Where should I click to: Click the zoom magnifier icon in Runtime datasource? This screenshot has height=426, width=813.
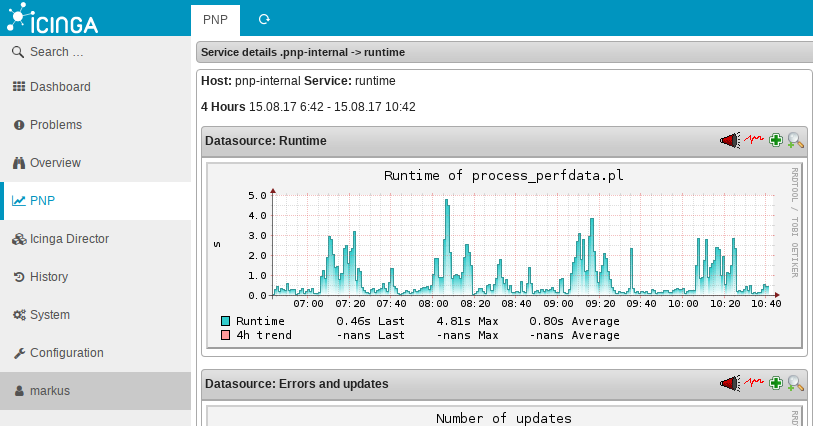coord(795,140)
